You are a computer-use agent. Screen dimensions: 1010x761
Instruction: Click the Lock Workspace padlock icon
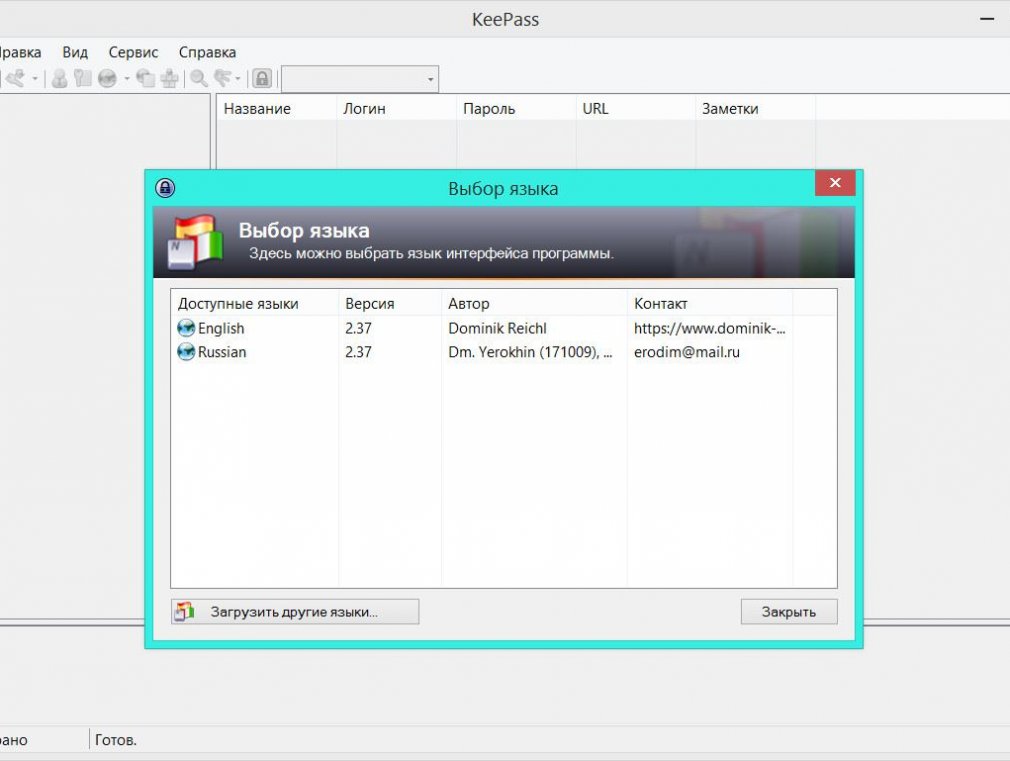(262, 79)
